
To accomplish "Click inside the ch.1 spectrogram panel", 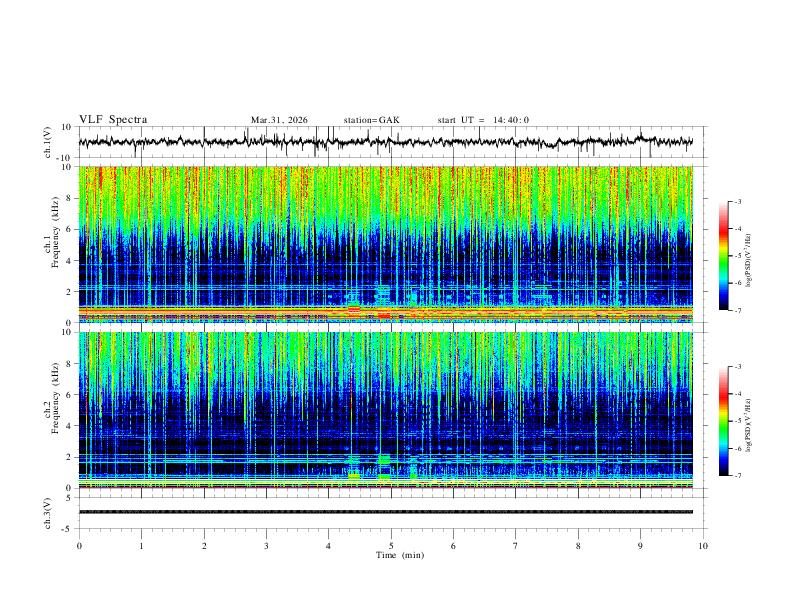I will [385, 244].
